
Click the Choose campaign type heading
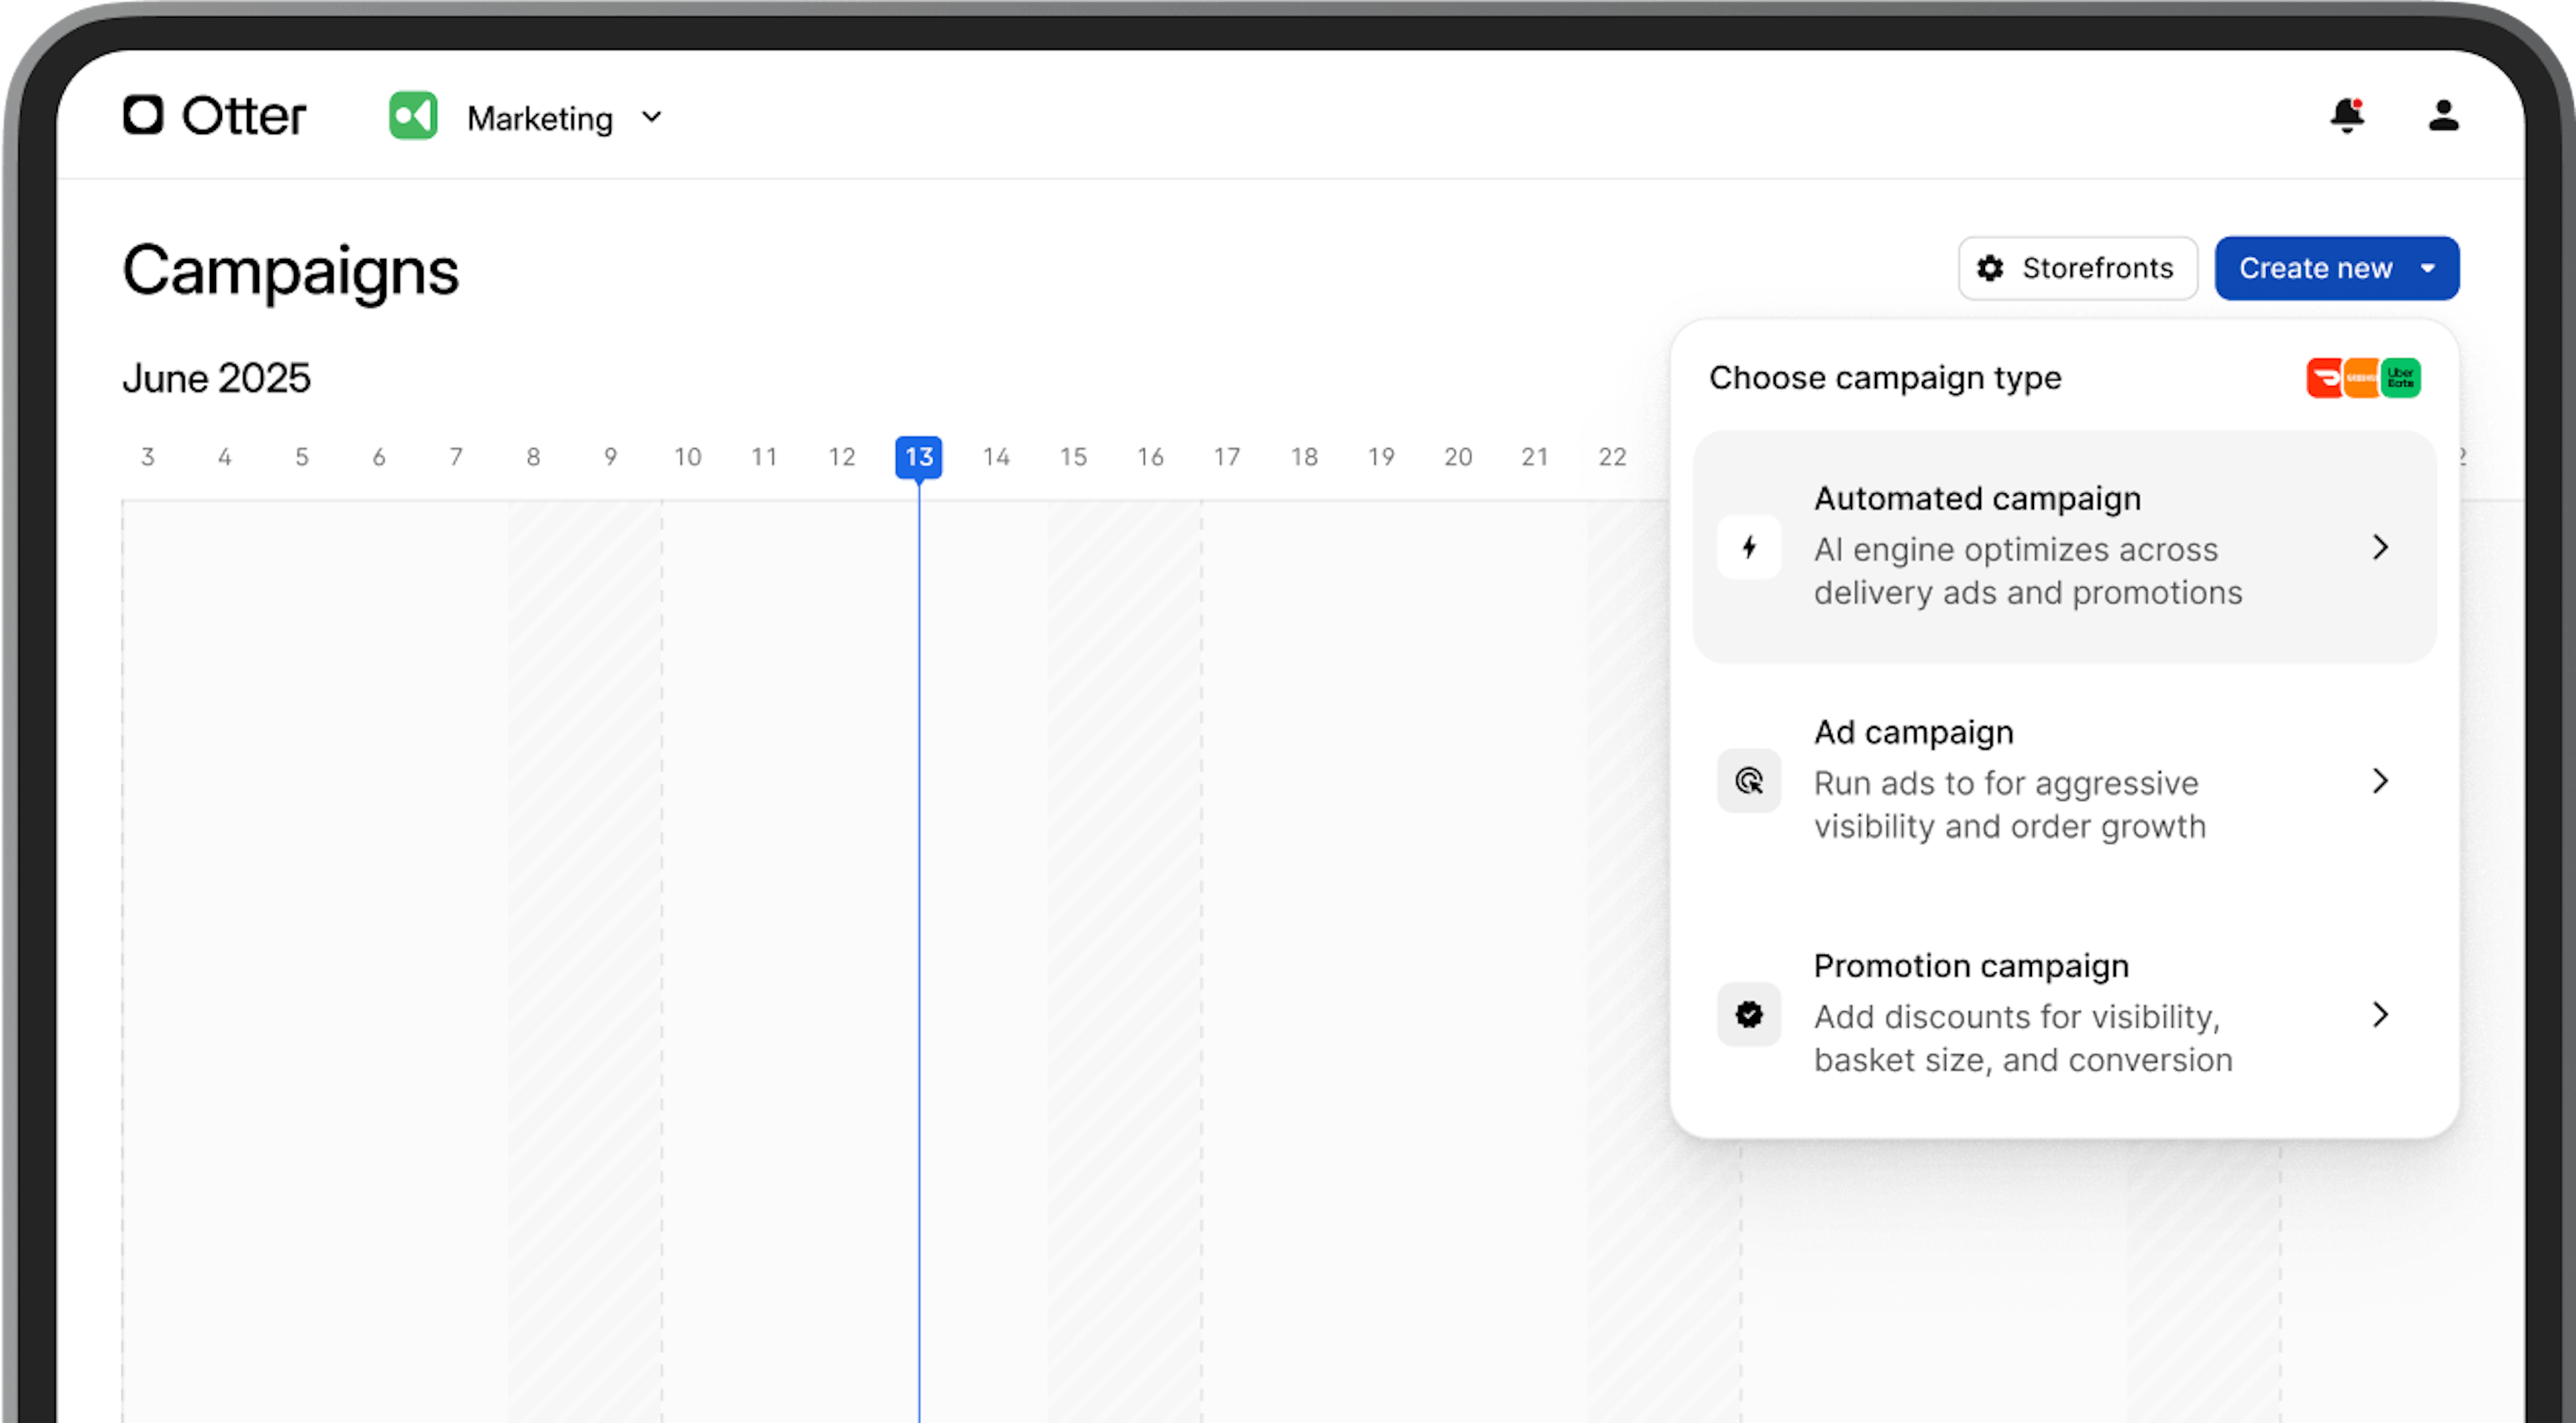coord(1885,378)
